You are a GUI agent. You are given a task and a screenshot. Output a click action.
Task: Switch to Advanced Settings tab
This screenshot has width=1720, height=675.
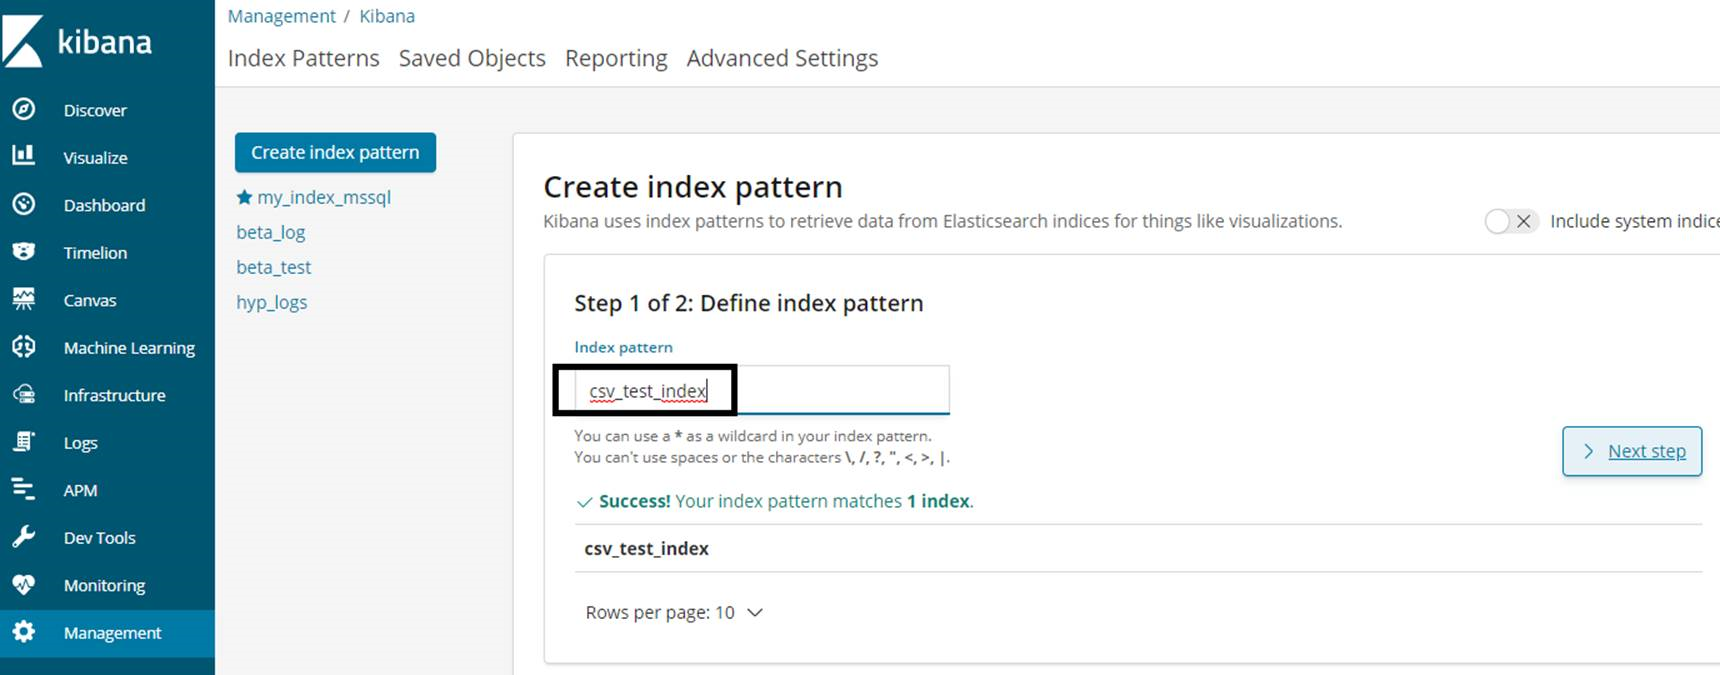click(782, 58)
